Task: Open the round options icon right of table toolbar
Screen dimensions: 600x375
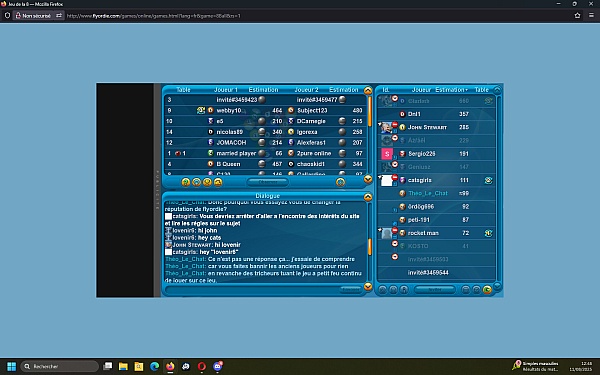Action: pos(340,182)
